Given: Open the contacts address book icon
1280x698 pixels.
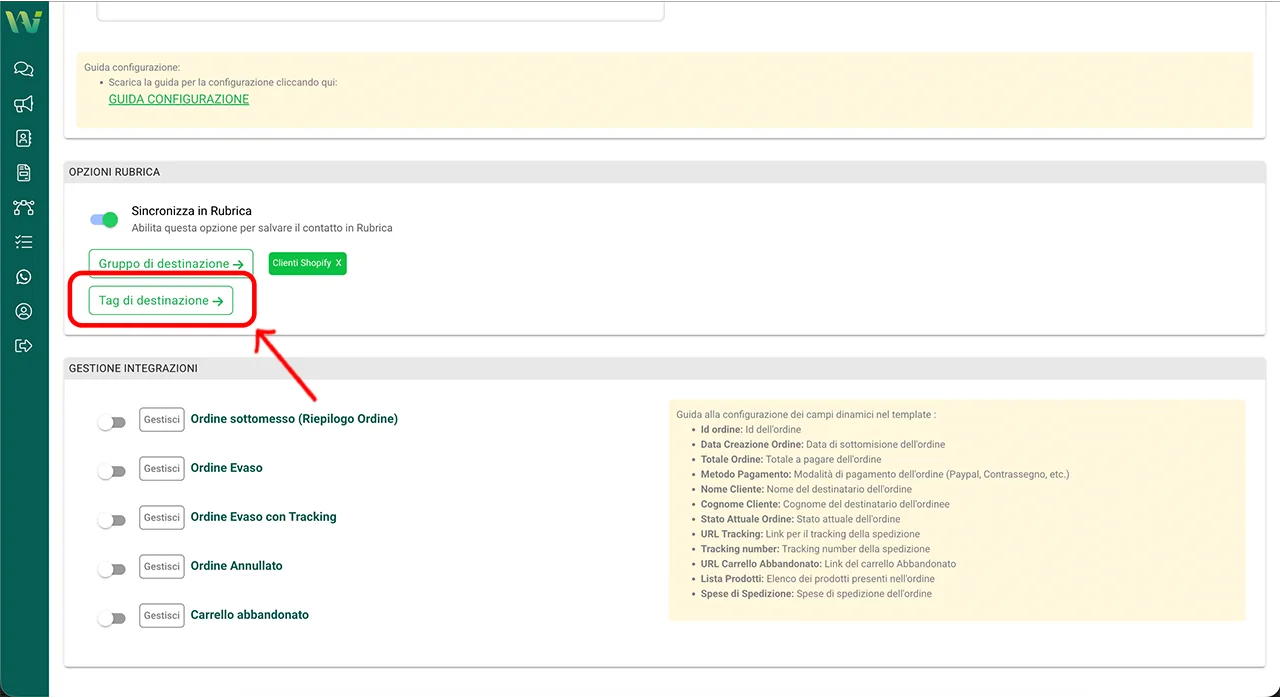Looking at the screenshot, I should [x=24, y=139].
